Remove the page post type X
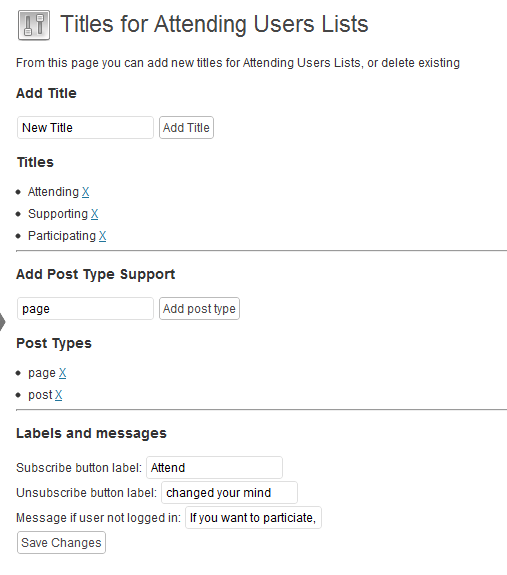 62,373
